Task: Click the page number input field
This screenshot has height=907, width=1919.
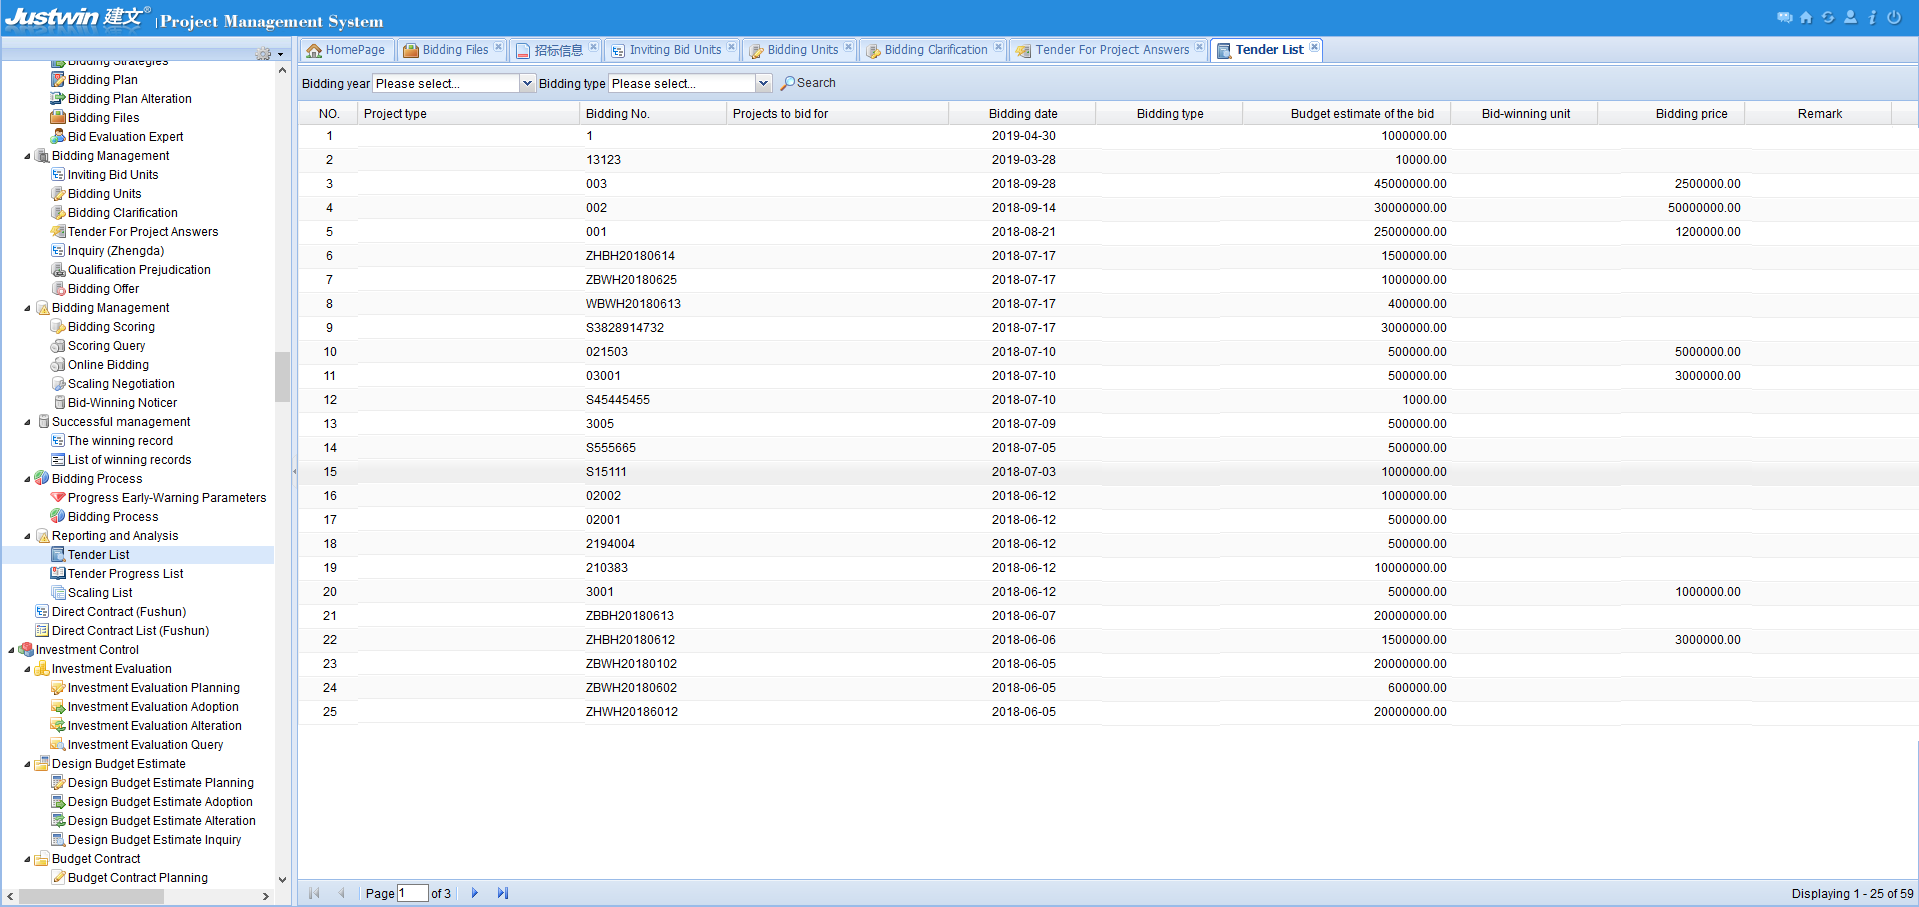Action: [412, 893]
